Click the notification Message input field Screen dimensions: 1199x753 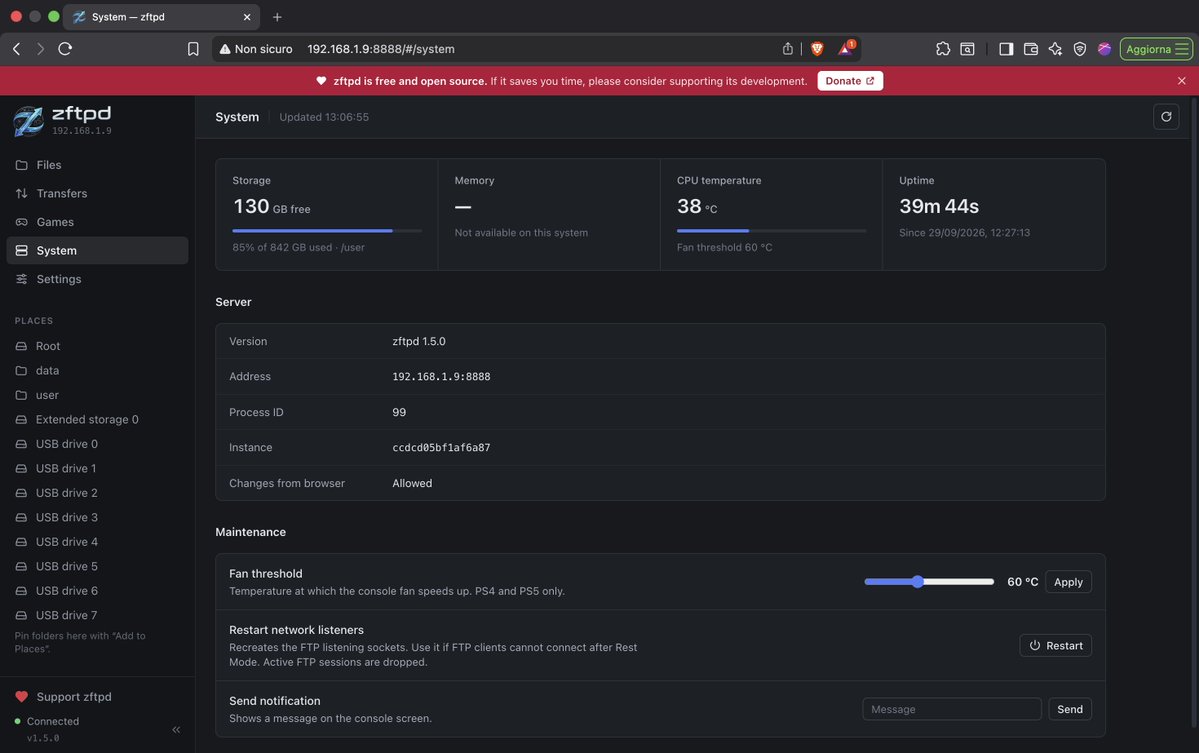pyautogui.click(x=951, y=709)
